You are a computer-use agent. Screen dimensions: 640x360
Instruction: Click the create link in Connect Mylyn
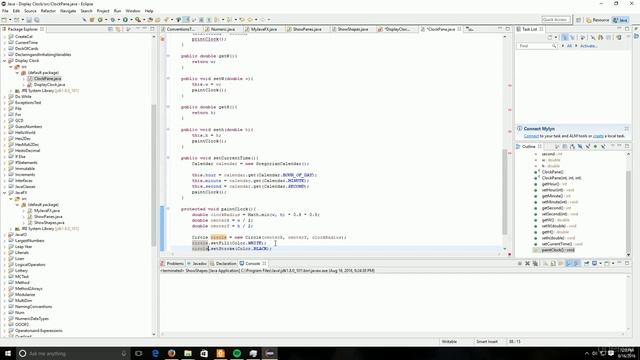(598, 136)
